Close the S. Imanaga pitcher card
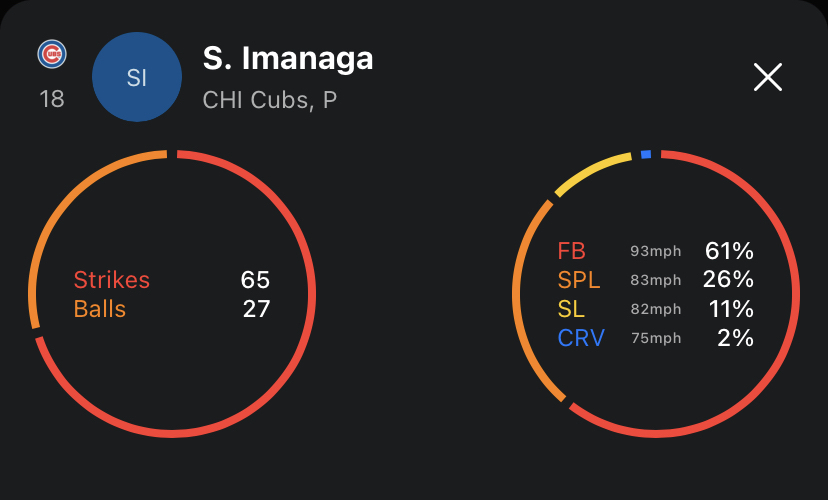 (768, 77)
